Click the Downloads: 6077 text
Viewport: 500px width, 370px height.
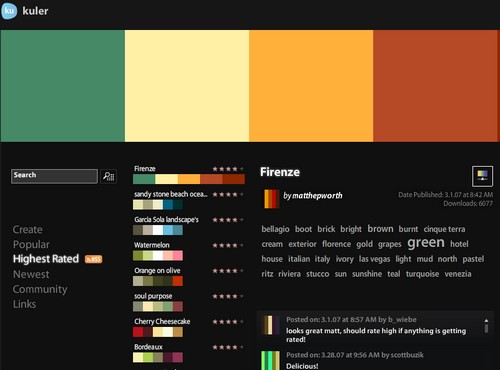468,203
